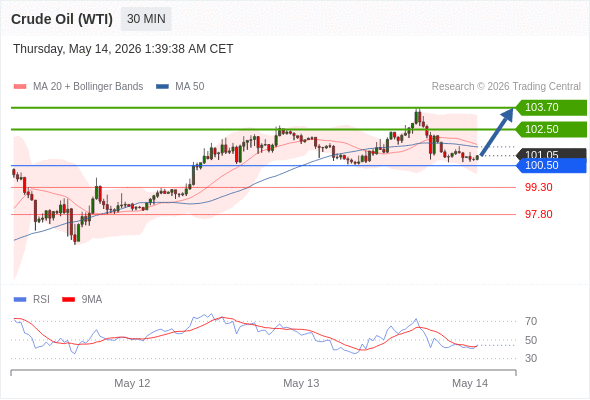Image resolution: width=590 pixels, height=400 pixels.
Task: Click the Research © 2026 Trading Central text
Action: point(506,87)
